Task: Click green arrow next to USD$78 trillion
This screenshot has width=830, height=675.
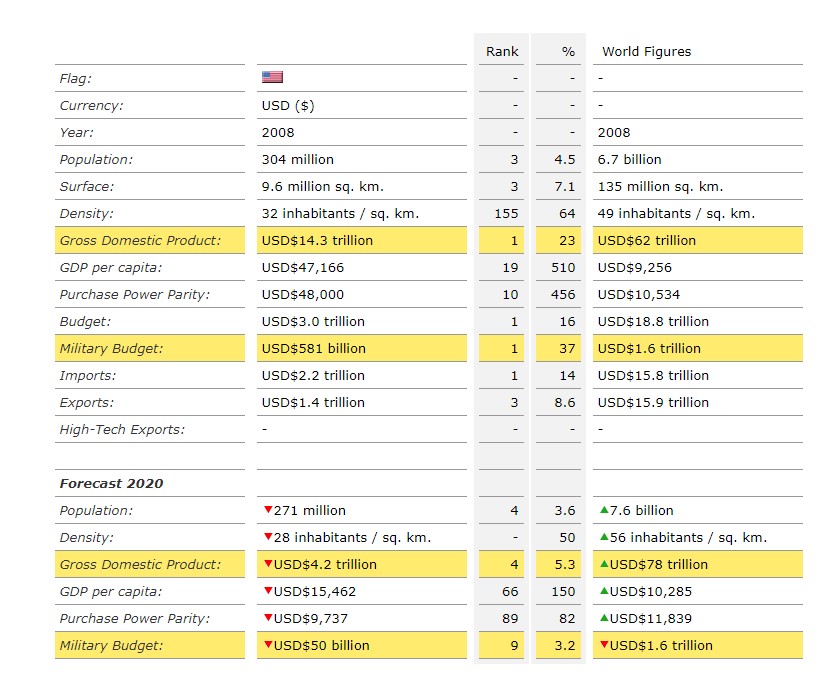Action: point(603,564)
